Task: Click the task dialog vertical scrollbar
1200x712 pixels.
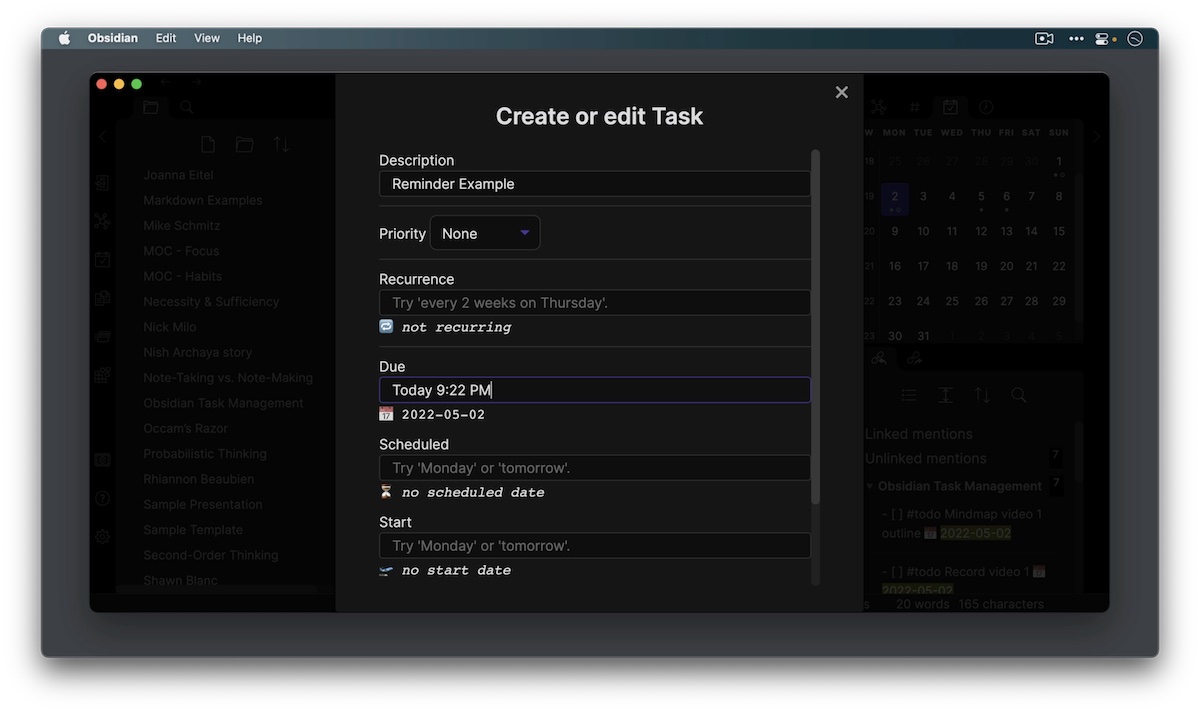Action: (x=816, y=325)
